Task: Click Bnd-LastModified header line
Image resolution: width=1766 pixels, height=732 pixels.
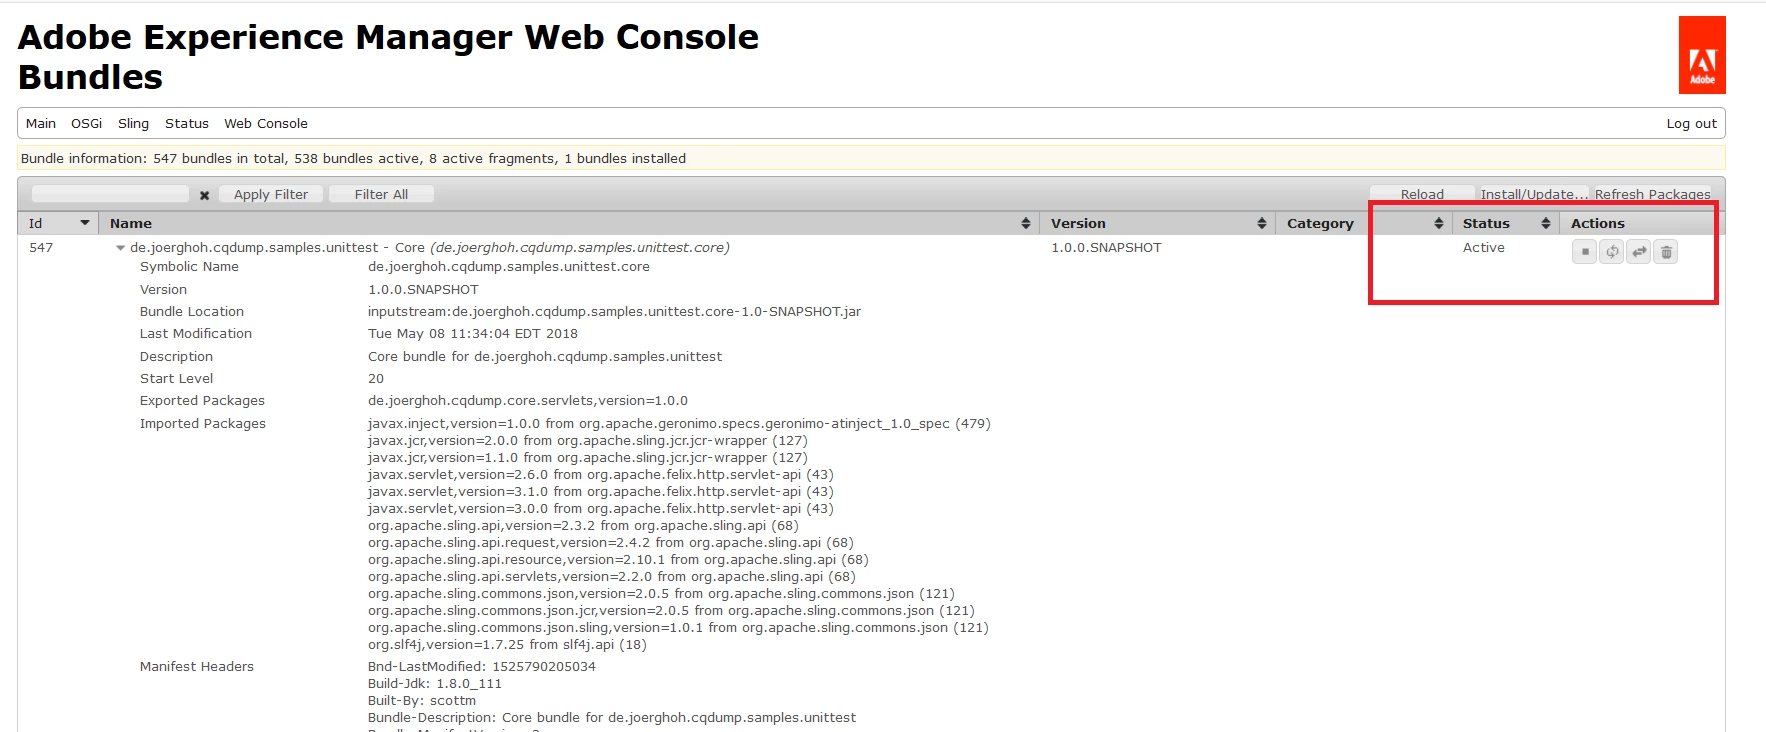Action: (x=481, y=666)
